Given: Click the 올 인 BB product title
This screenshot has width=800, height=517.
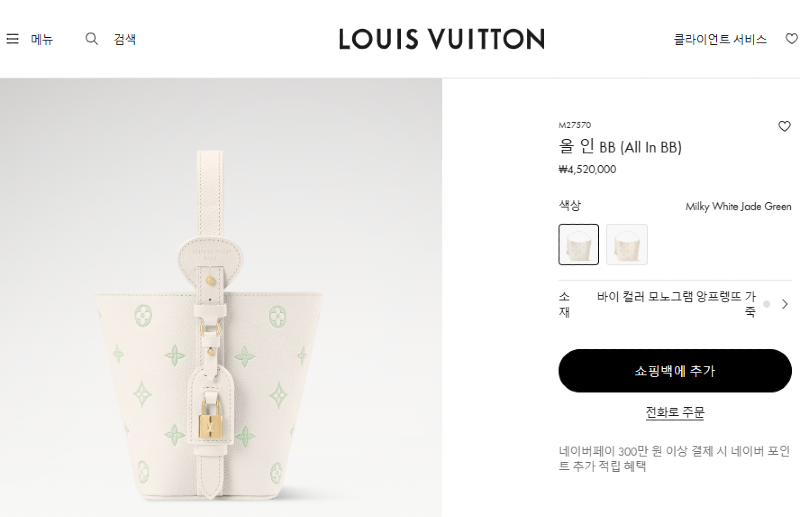Looking at the screenshot, I should click(x=620, y=147).
